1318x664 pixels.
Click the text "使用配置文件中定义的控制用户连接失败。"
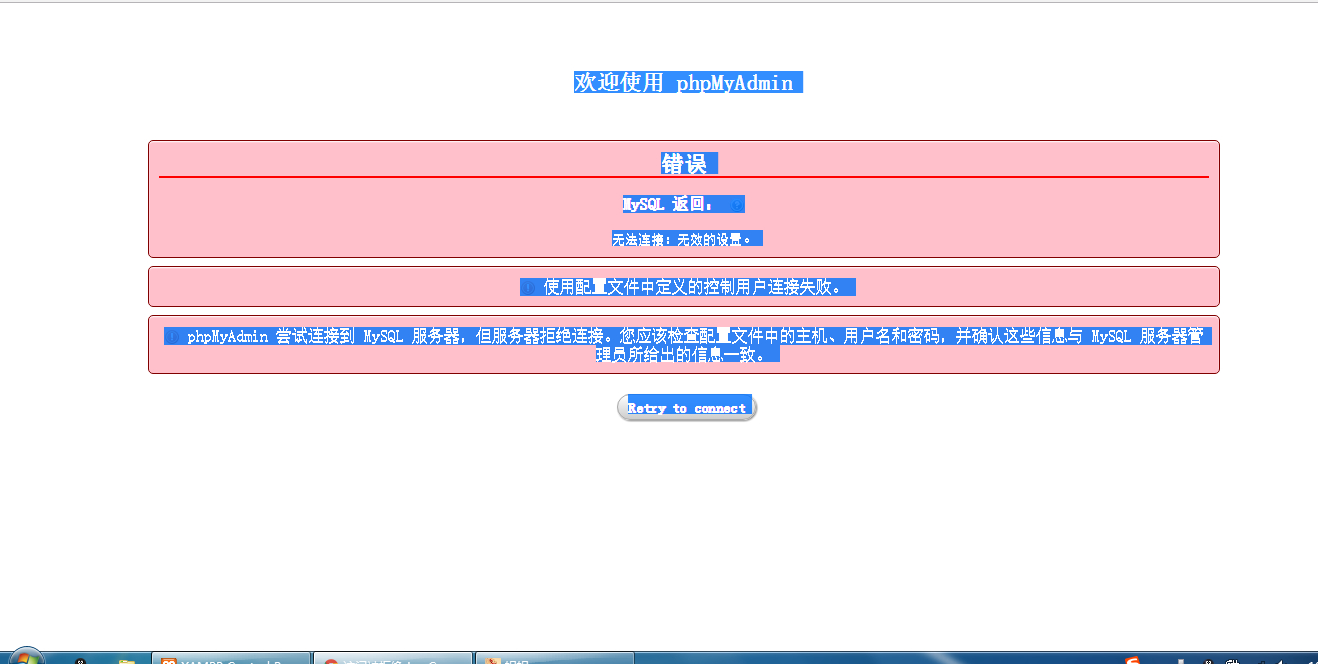coord(695,288)
